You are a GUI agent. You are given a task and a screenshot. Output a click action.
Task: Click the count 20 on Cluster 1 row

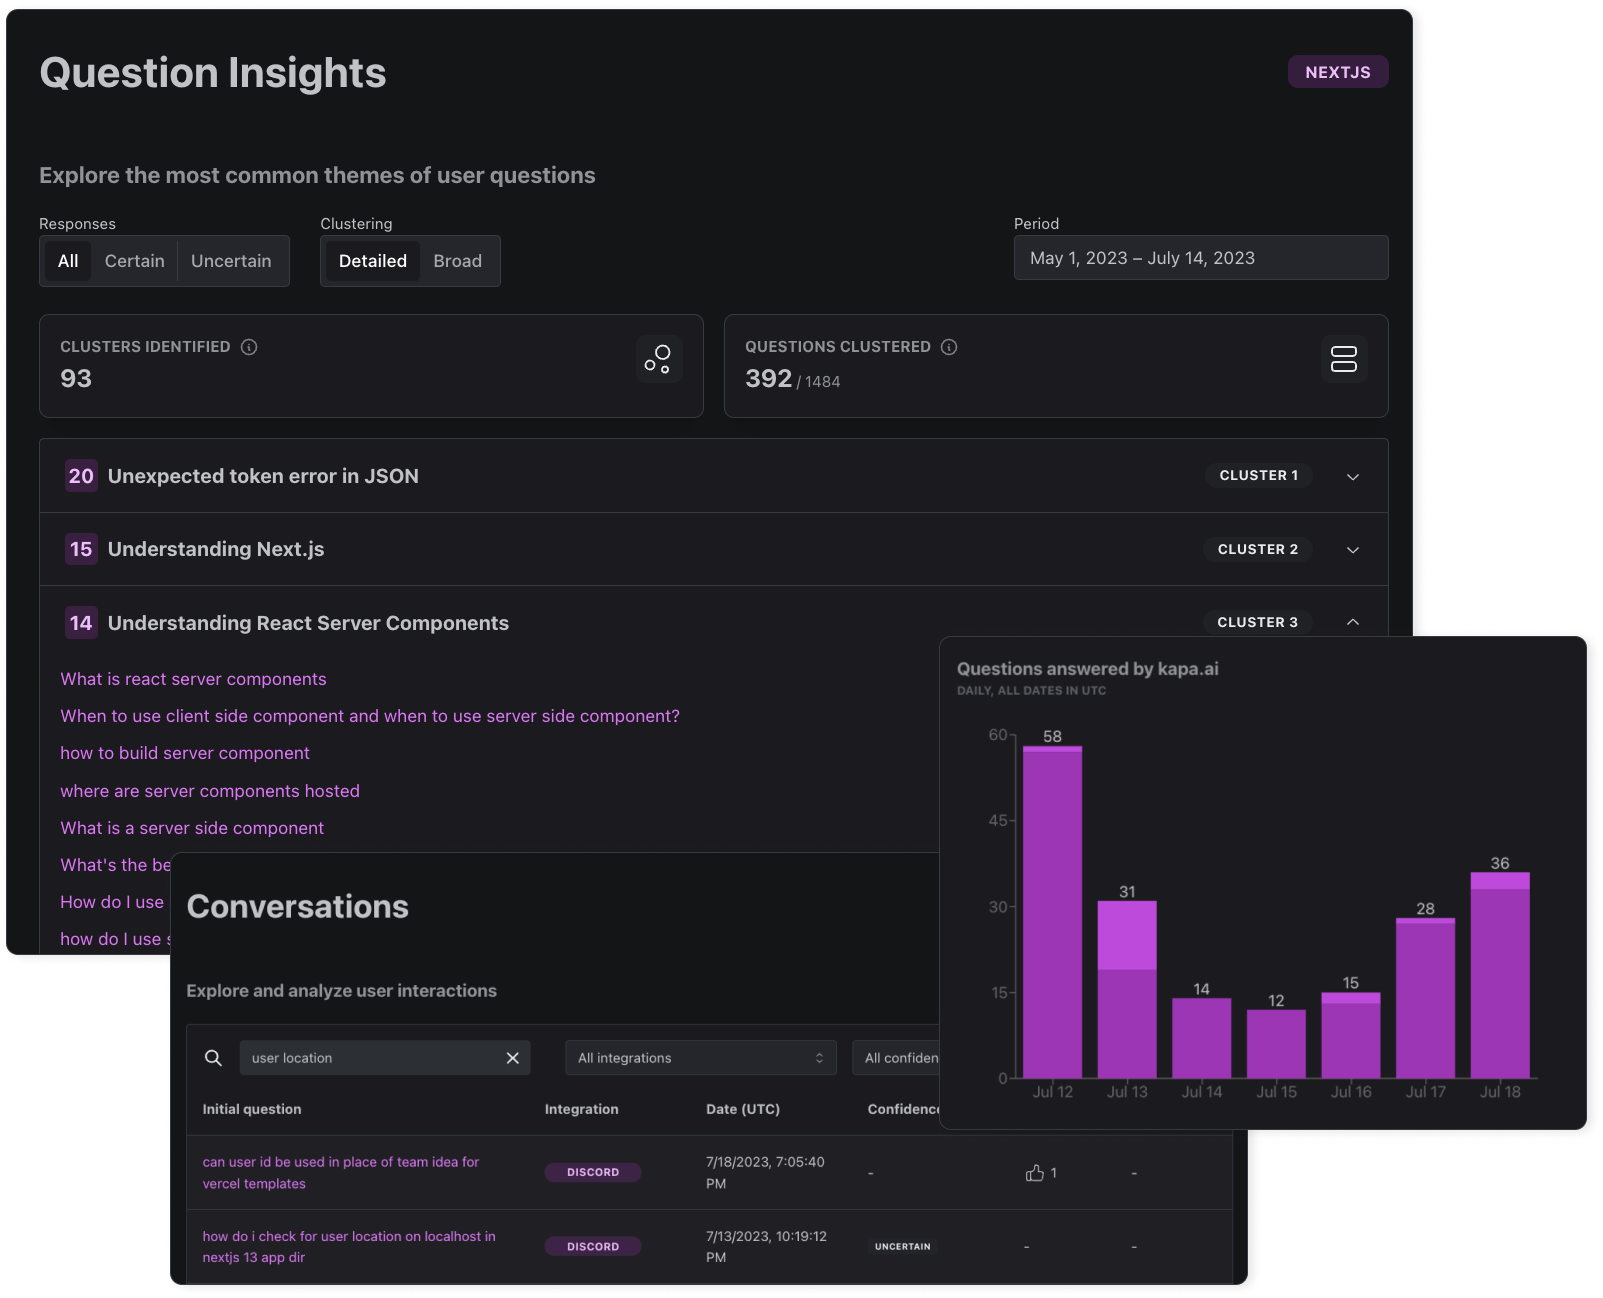81,476
